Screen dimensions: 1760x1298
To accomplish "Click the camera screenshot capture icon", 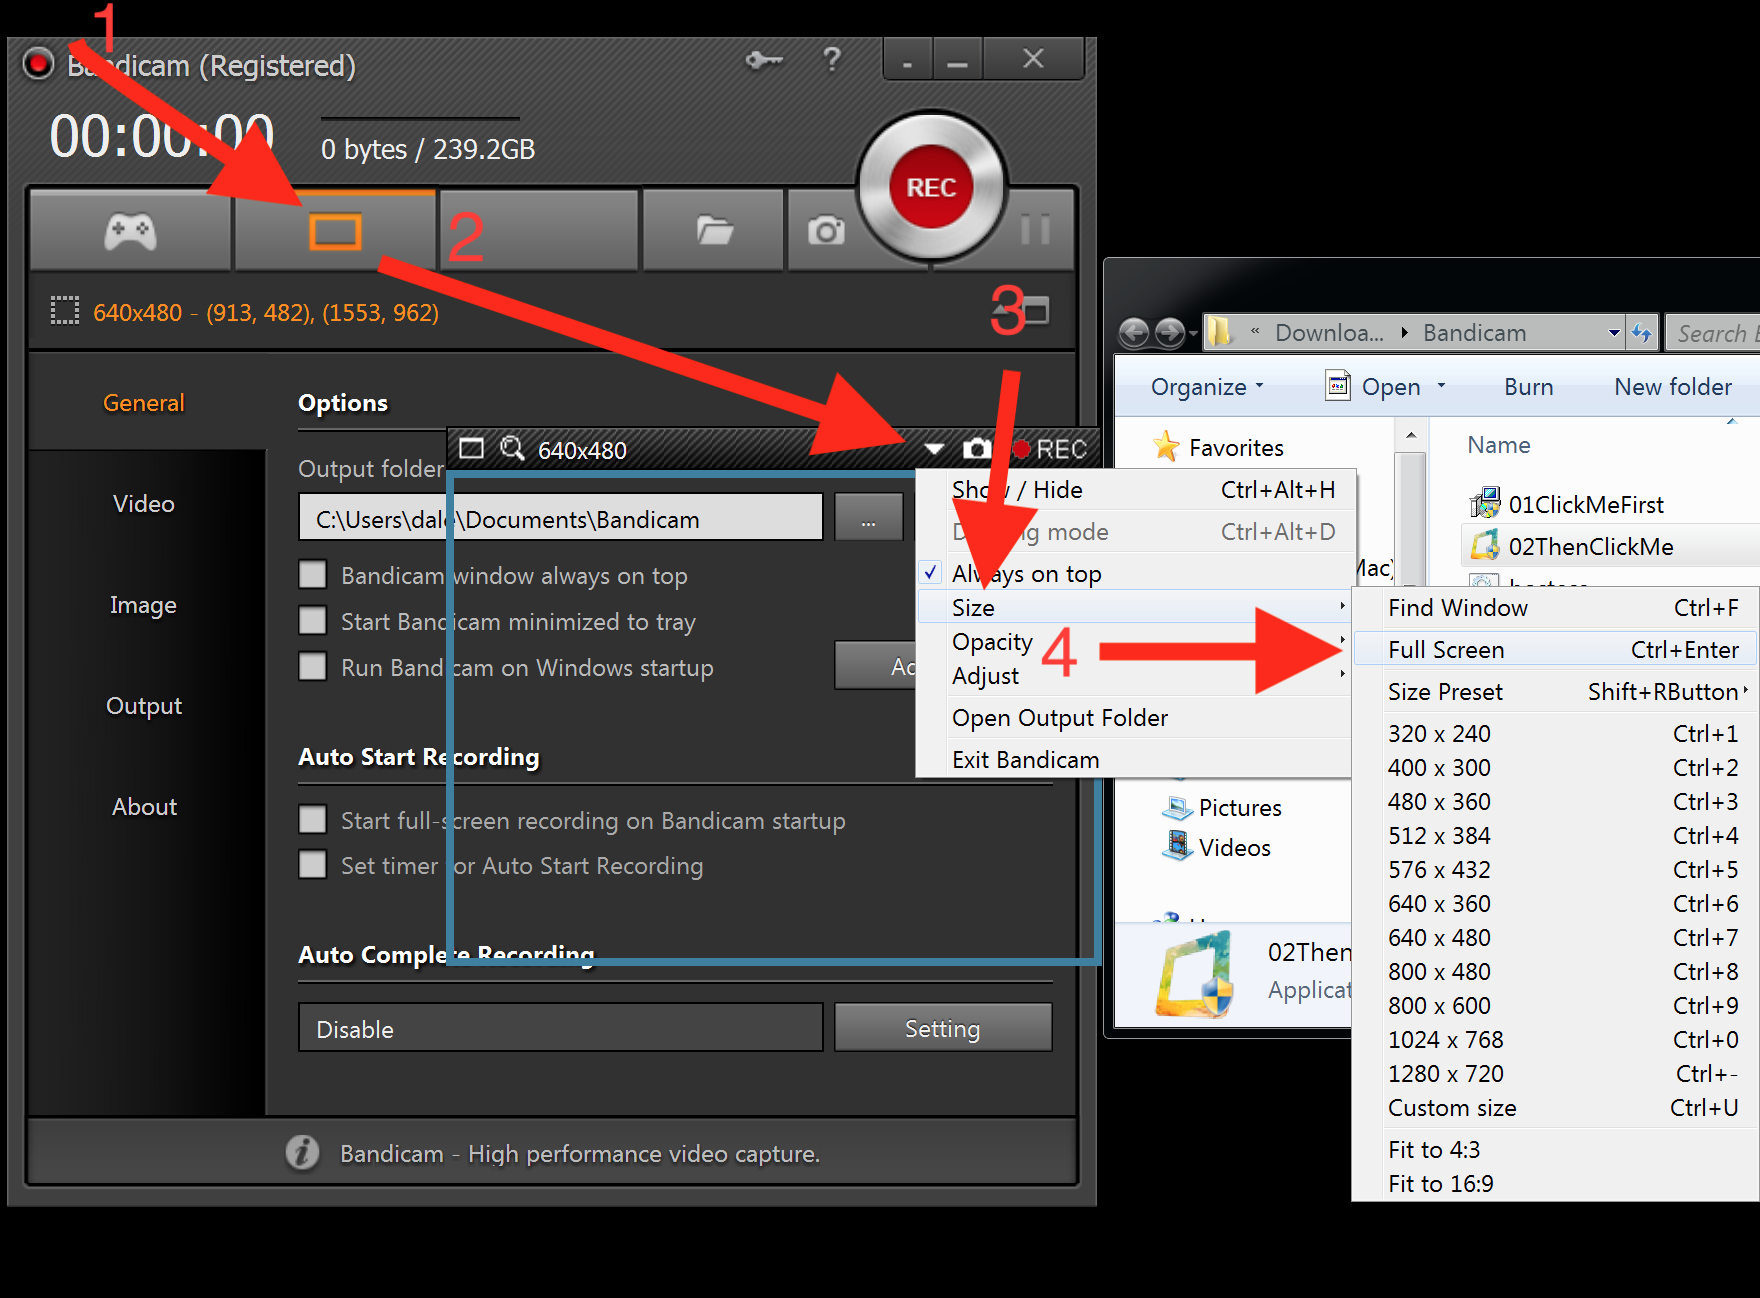I will [x=826, y=231].
